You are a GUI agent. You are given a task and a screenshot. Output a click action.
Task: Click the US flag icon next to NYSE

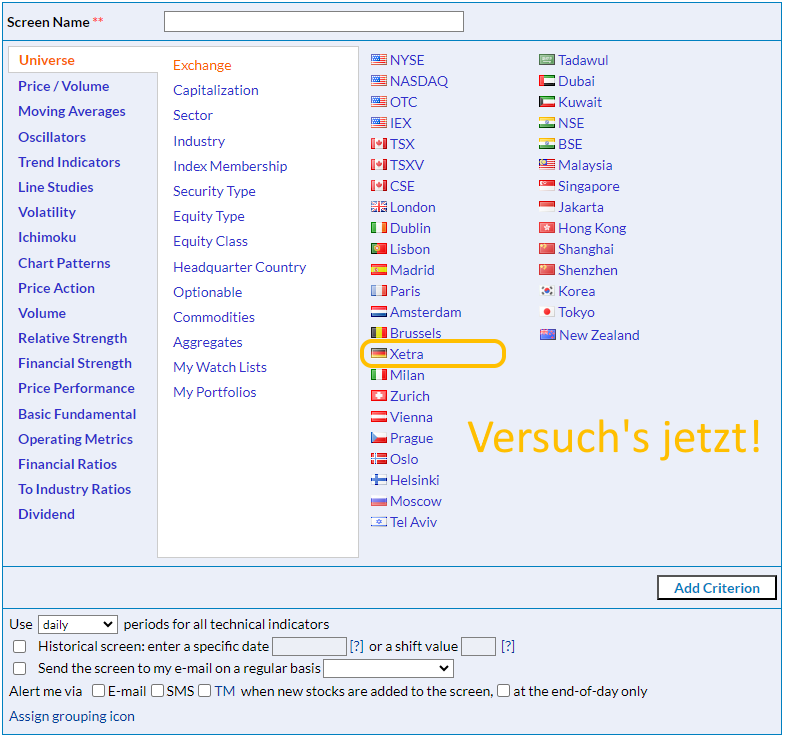(378, 60)
